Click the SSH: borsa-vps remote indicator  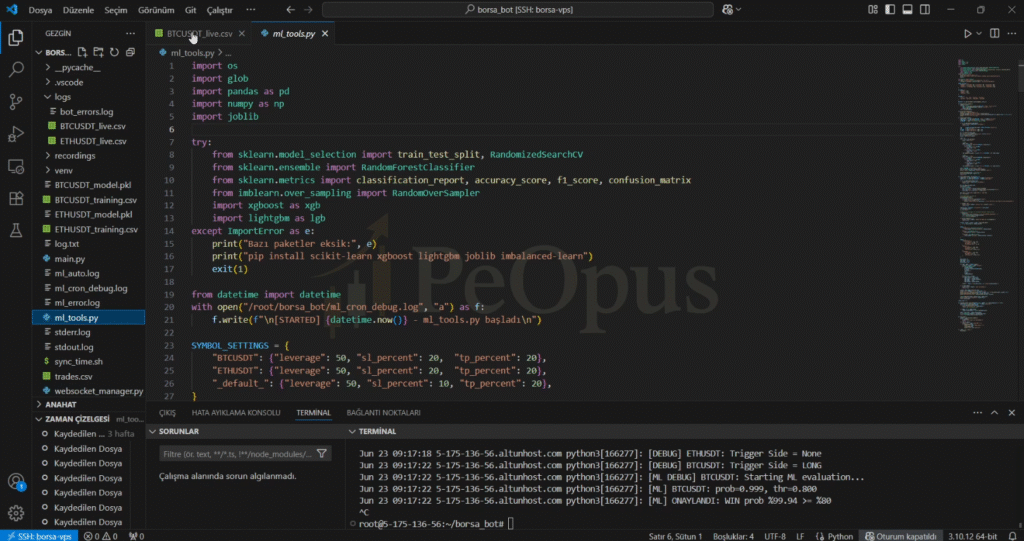pyautogui.click(x=38, y=535)
